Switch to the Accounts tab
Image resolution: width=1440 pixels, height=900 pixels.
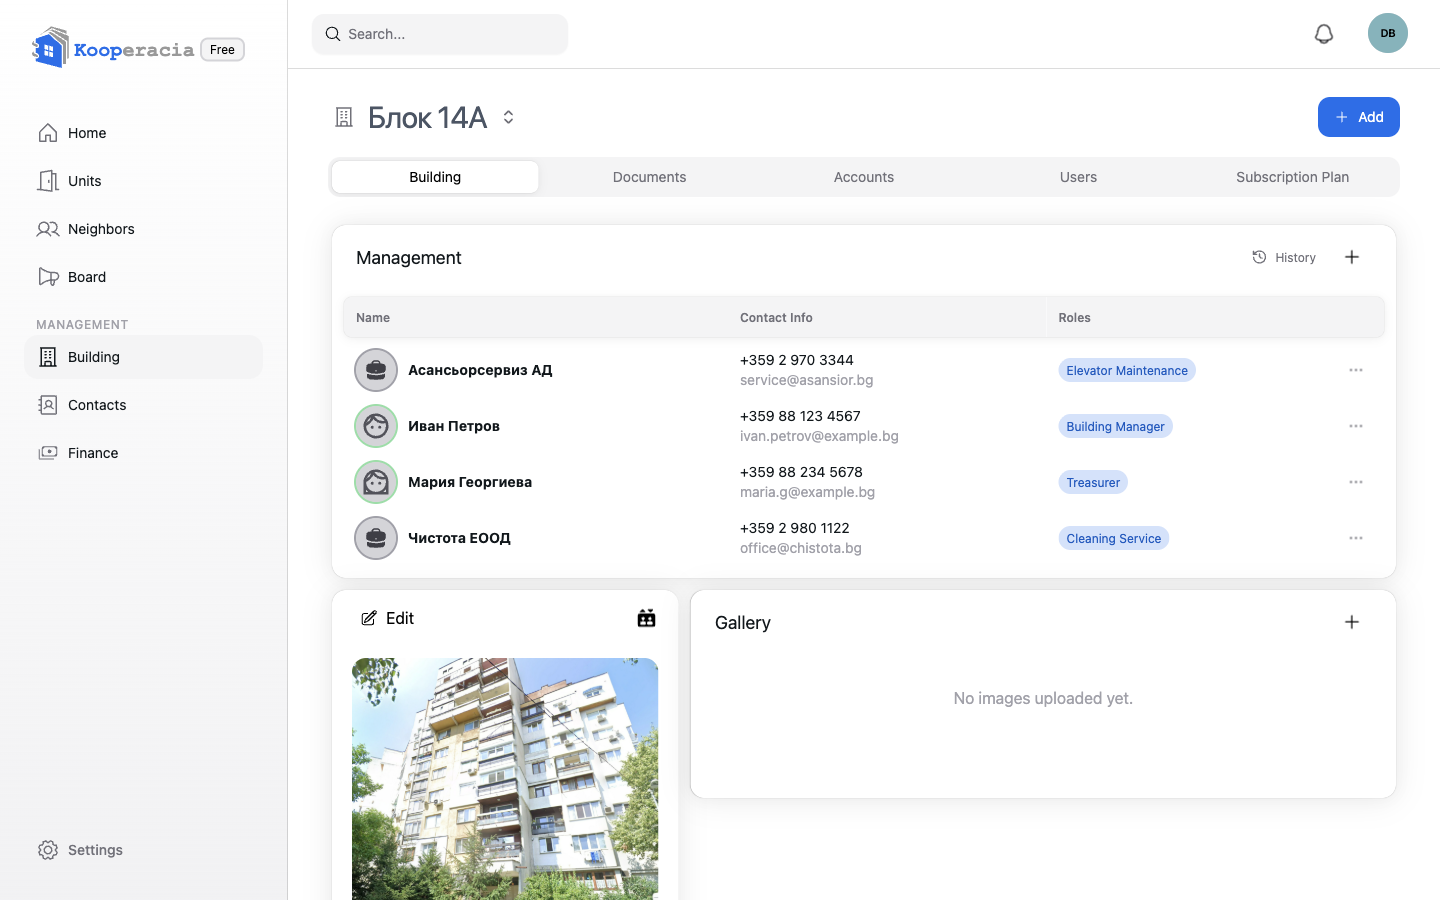pos(864,177)
